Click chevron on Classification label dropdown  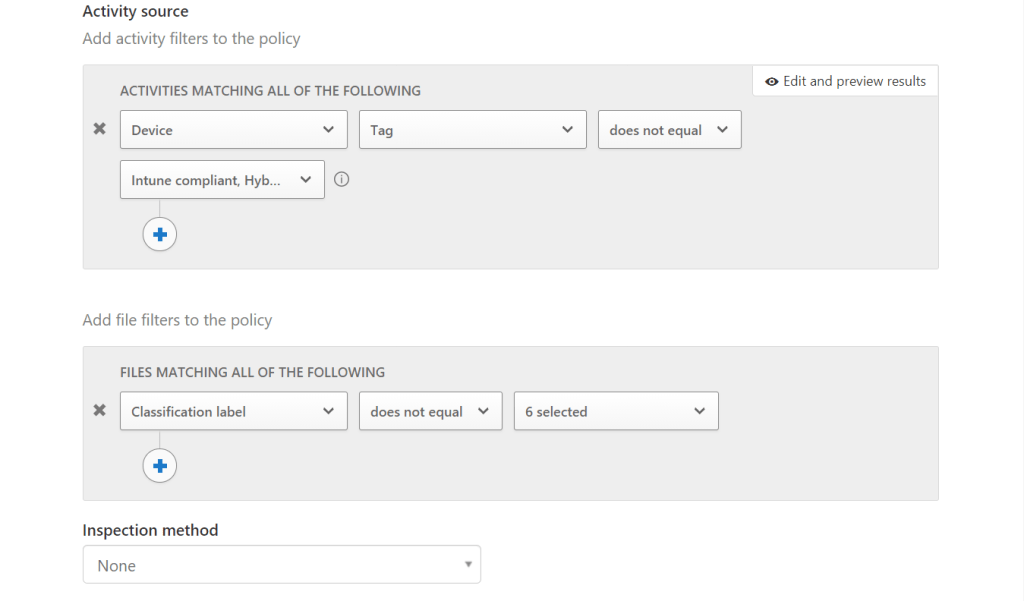(x=328, y=411)
